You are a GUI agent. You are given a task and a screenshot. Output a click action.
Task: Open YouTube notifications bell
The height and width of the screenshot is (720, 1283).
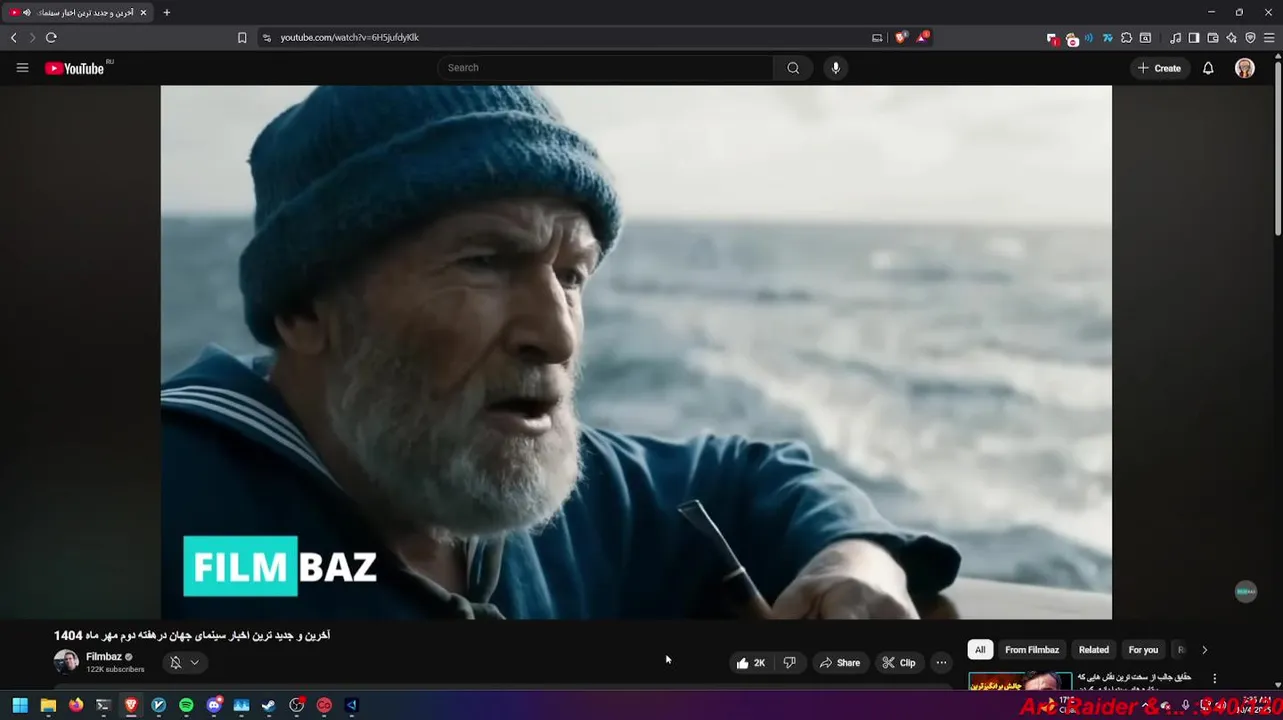1208,68
